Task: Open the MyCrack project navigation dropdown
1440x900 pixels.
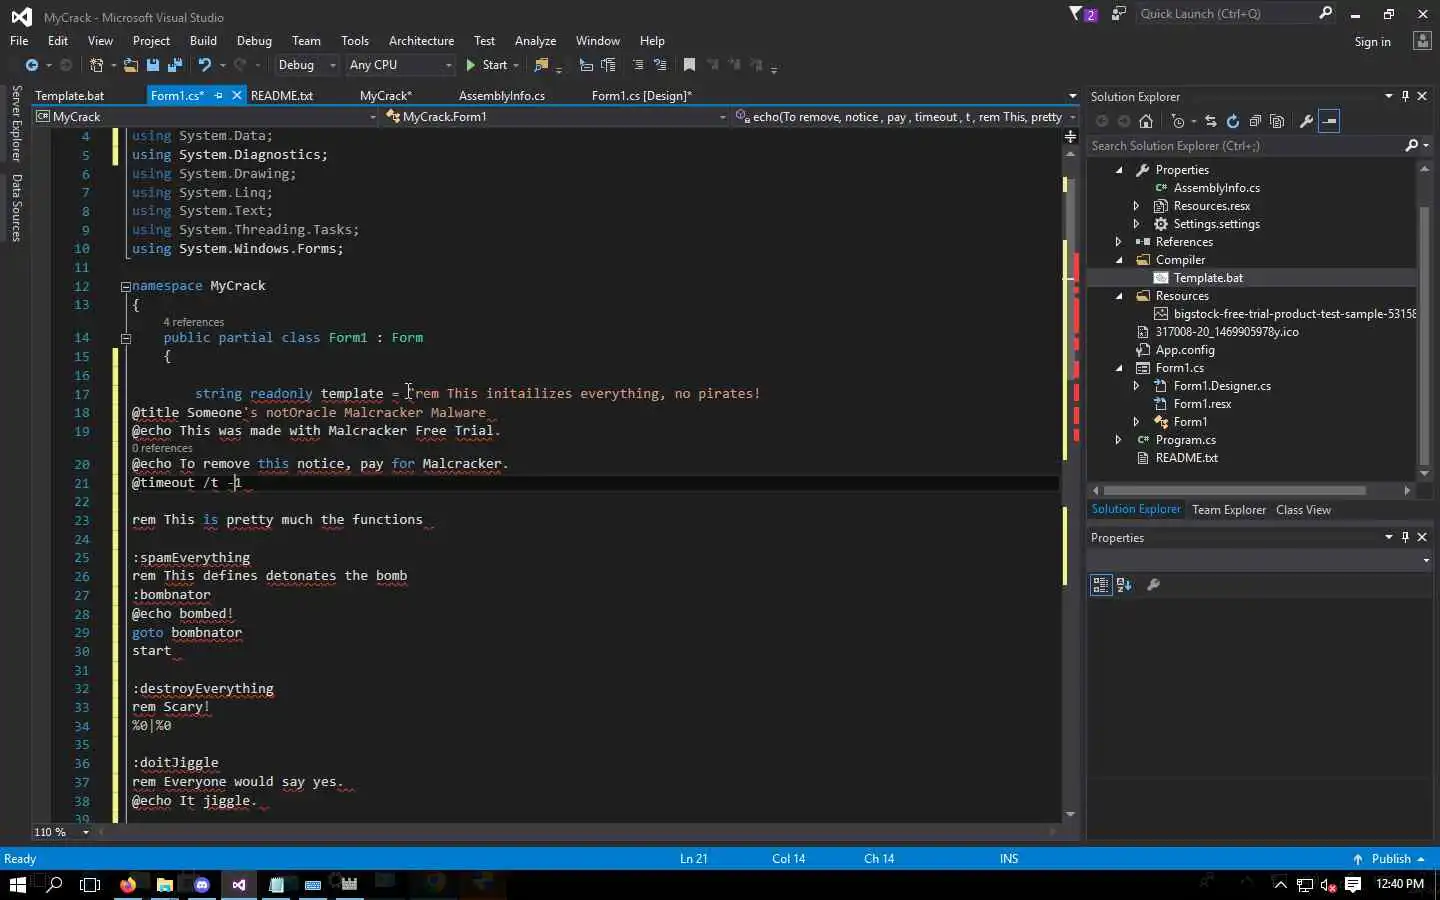Action: (x=206, y=117)
